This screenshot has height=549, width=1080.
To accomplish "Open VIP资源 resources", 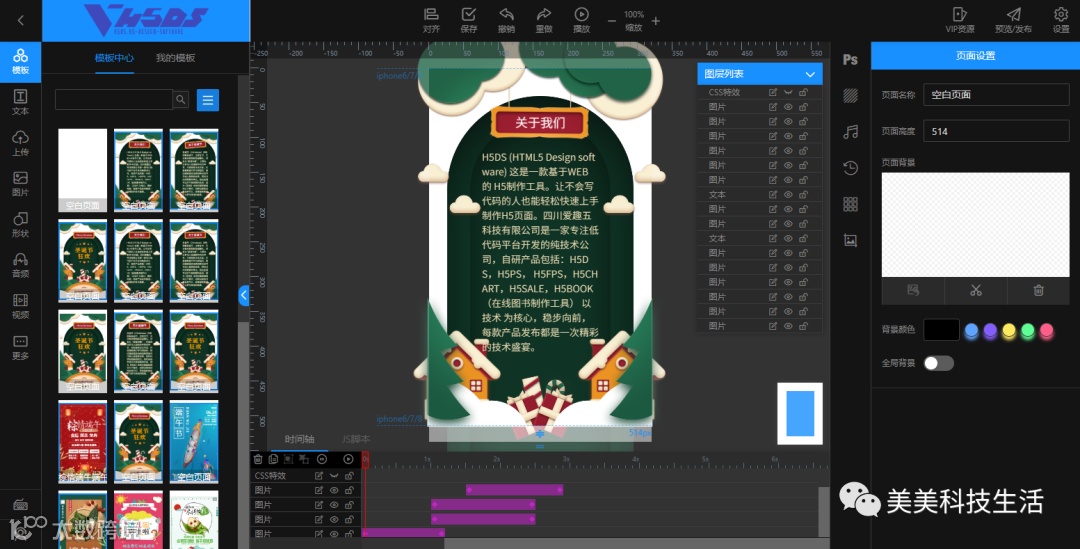I will click(960, 19).
